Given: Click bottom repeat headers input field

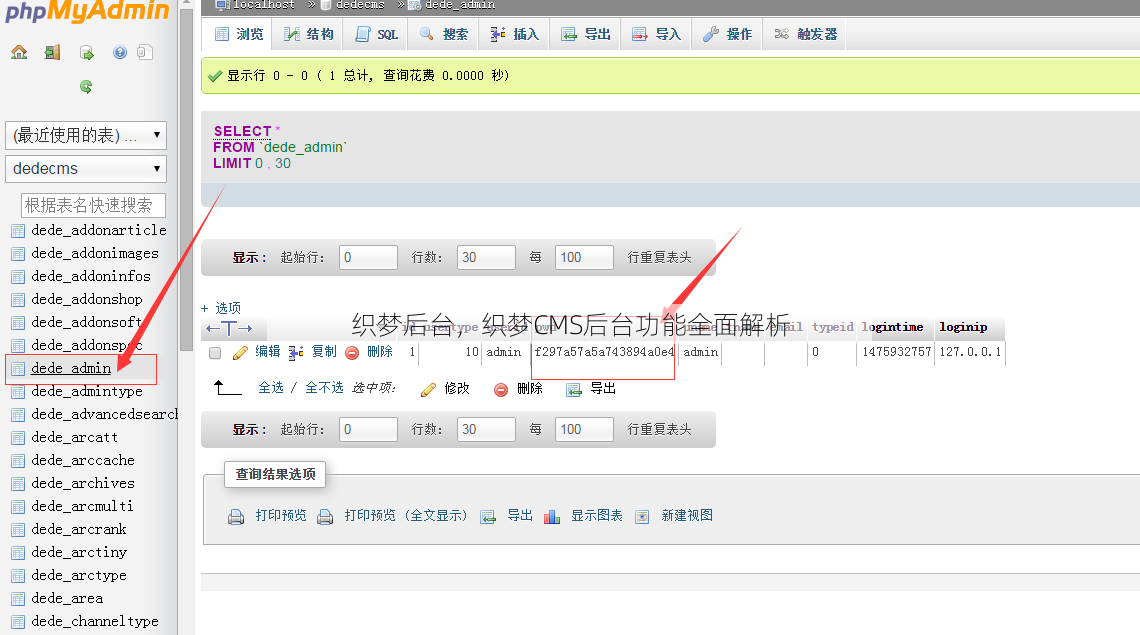Looking at the screenshot, I should (584, 430).
